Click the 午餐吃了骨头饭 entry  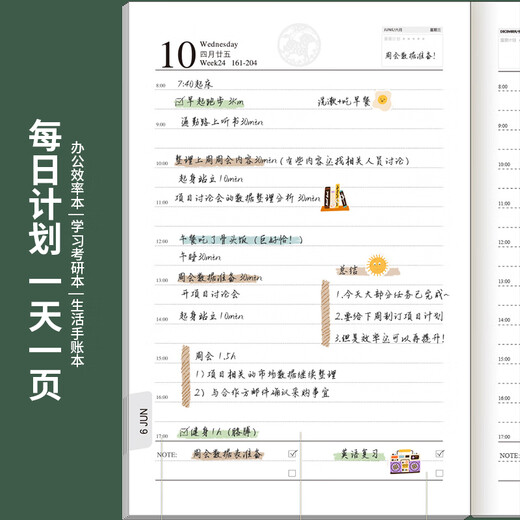coord(241,240)
